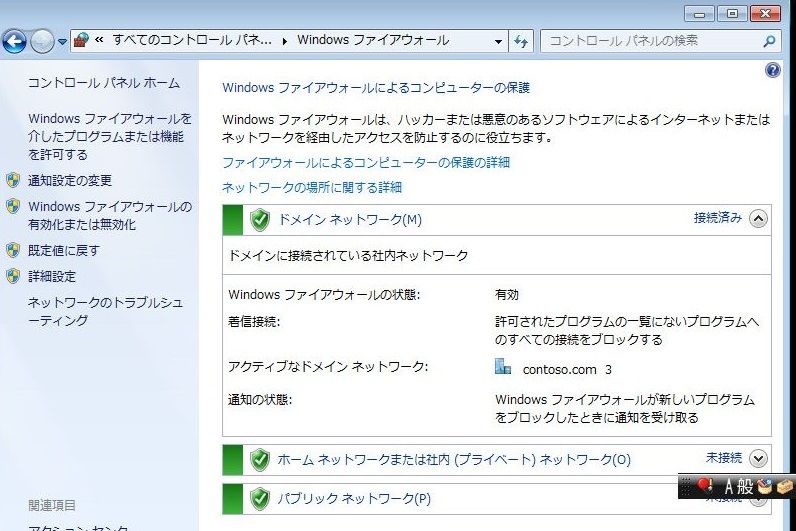Click green shield icon of プライベート ネットワーク
Viewport: 796px width, 531px height.
(x=260, y=460)
